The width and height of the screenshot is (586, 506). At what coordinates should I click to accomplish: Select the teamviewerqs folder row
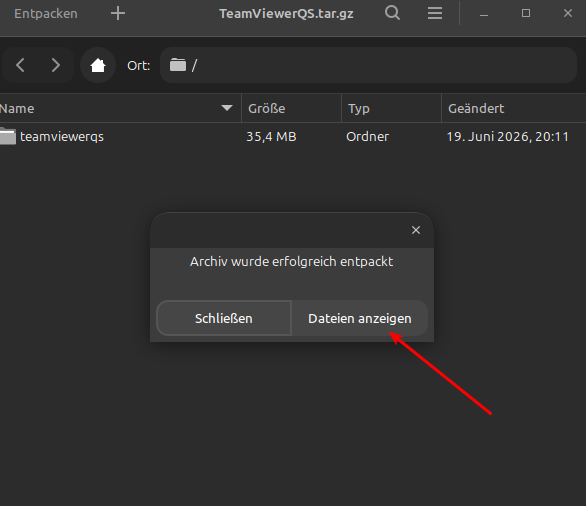293,137
